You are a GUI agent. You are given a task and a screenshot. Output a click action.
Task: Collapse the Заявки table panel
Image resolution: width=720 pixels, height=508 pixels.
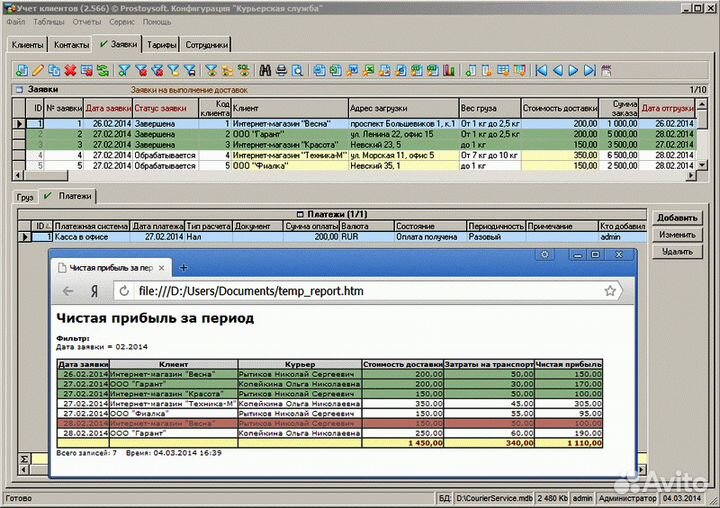coord(18,89)
